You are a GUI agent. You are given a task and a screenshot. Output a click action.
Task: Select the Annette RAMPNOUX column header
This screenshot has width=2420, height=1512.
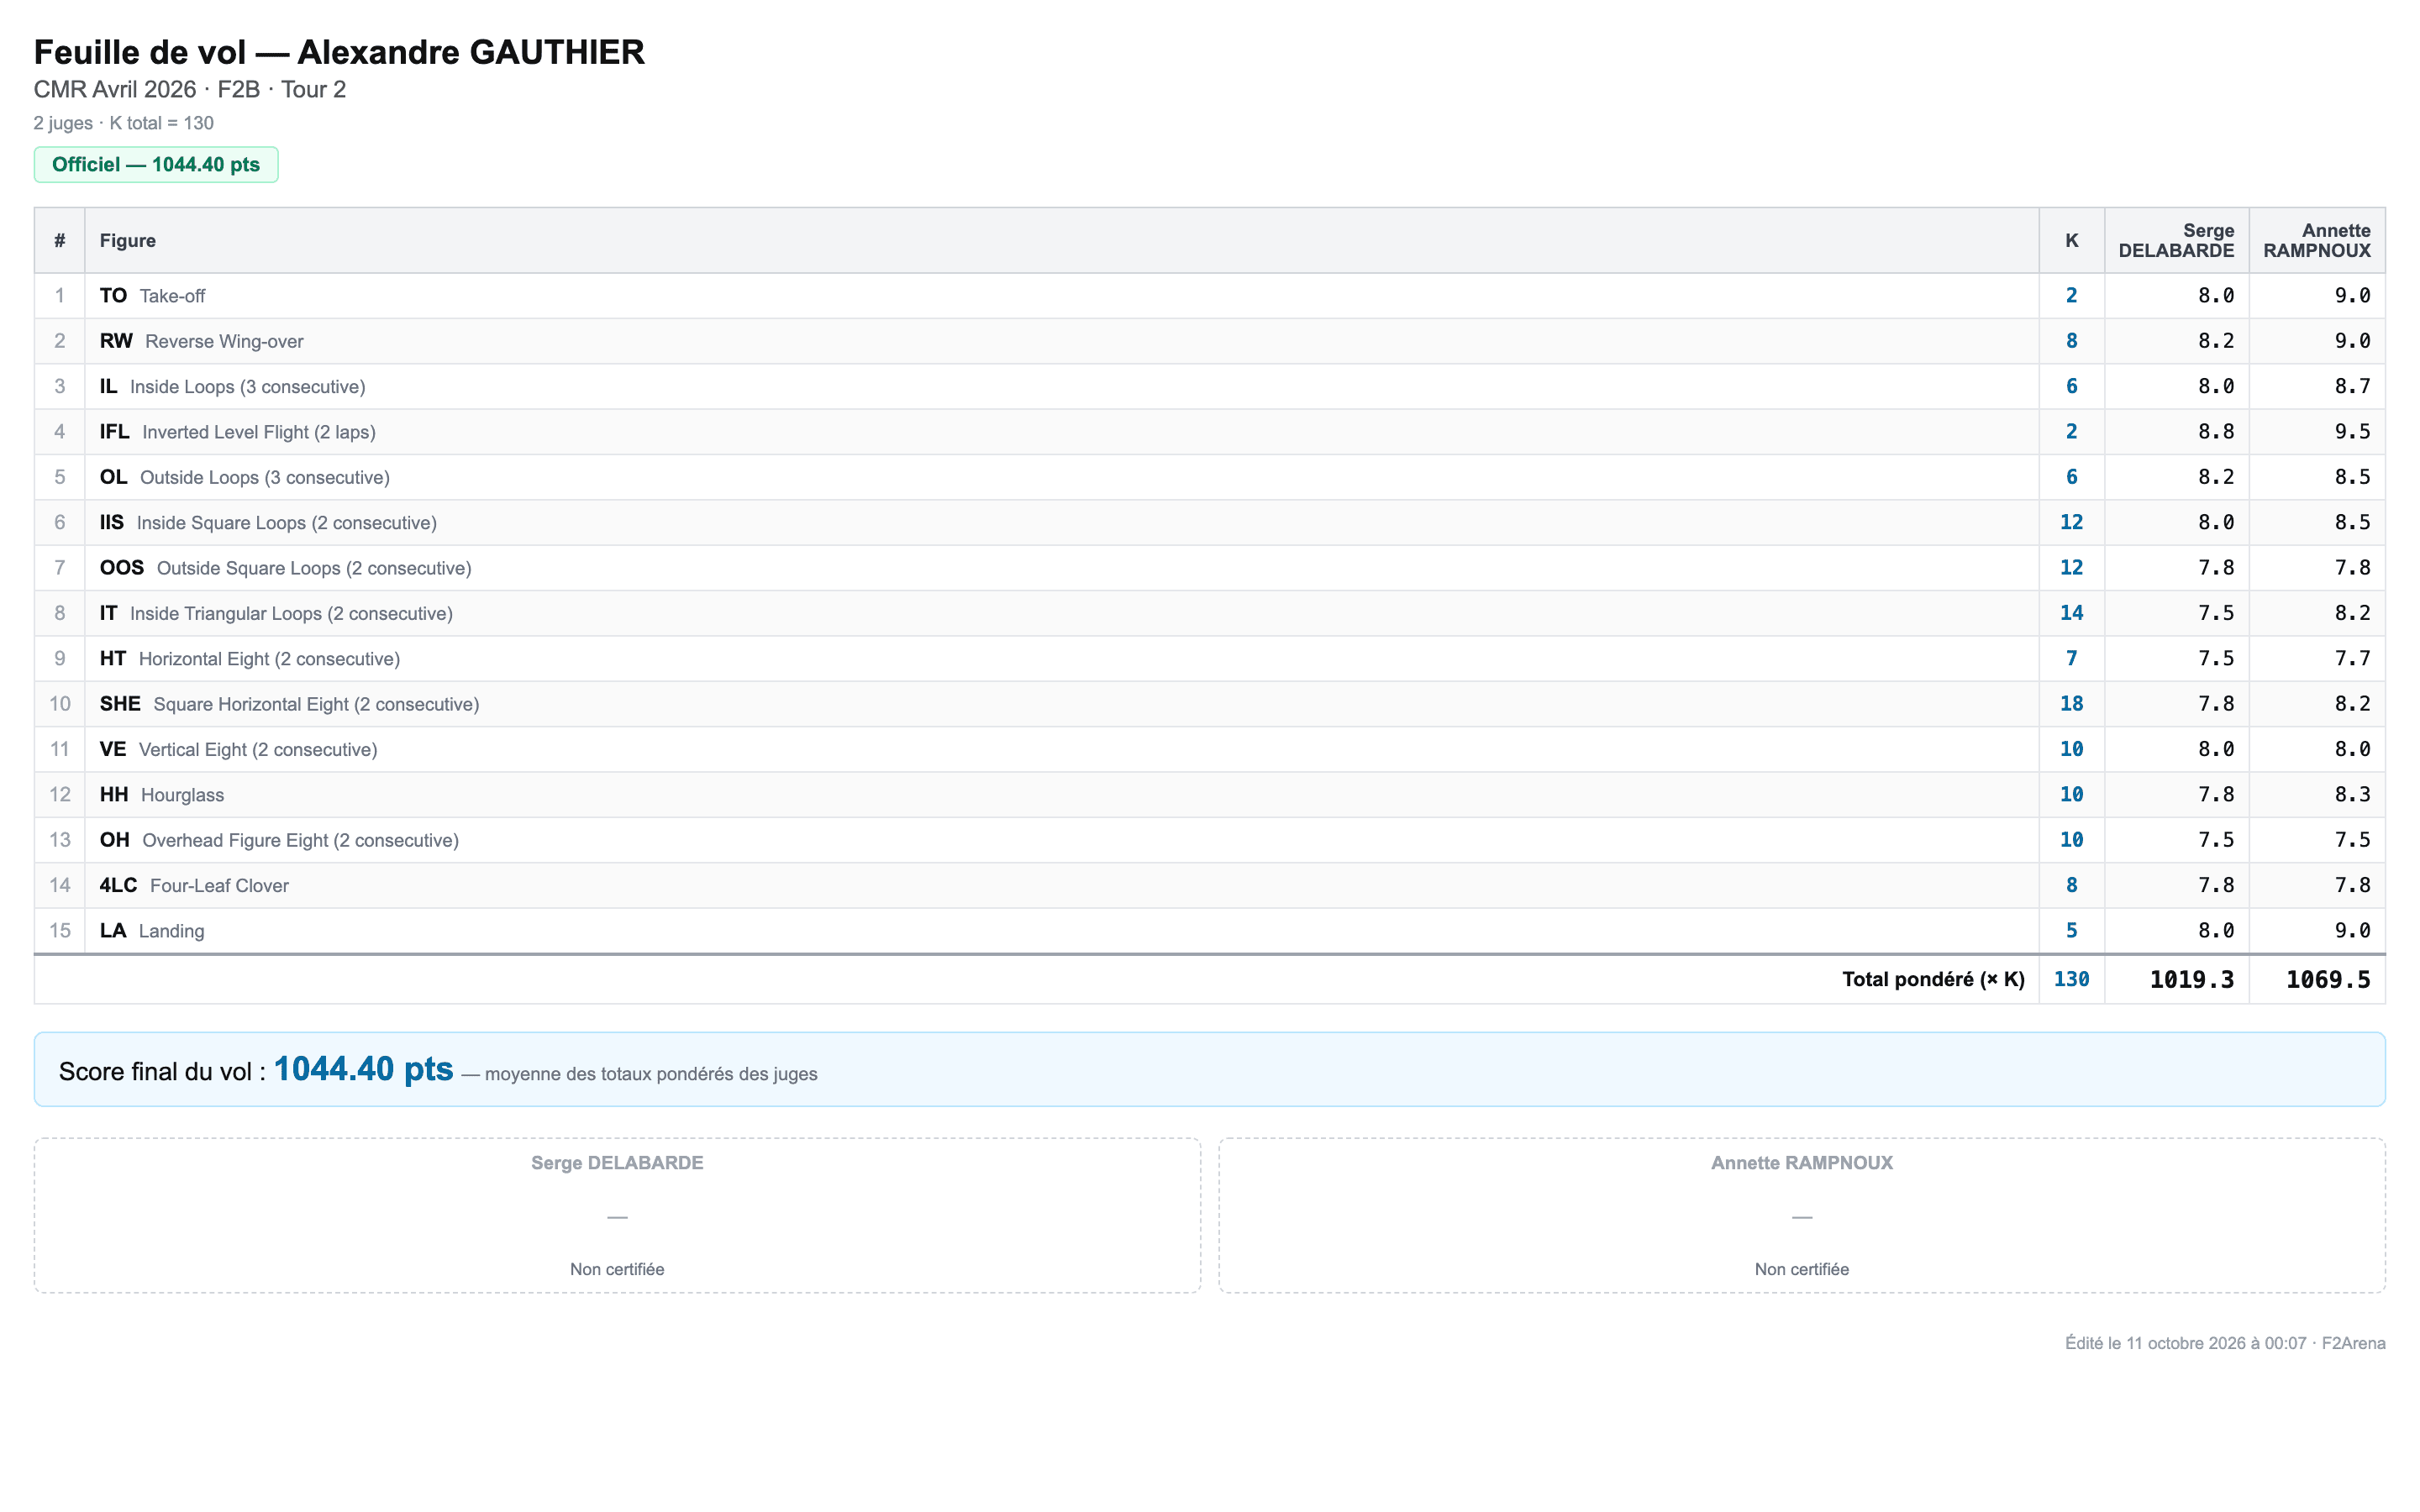(2316, 241)
